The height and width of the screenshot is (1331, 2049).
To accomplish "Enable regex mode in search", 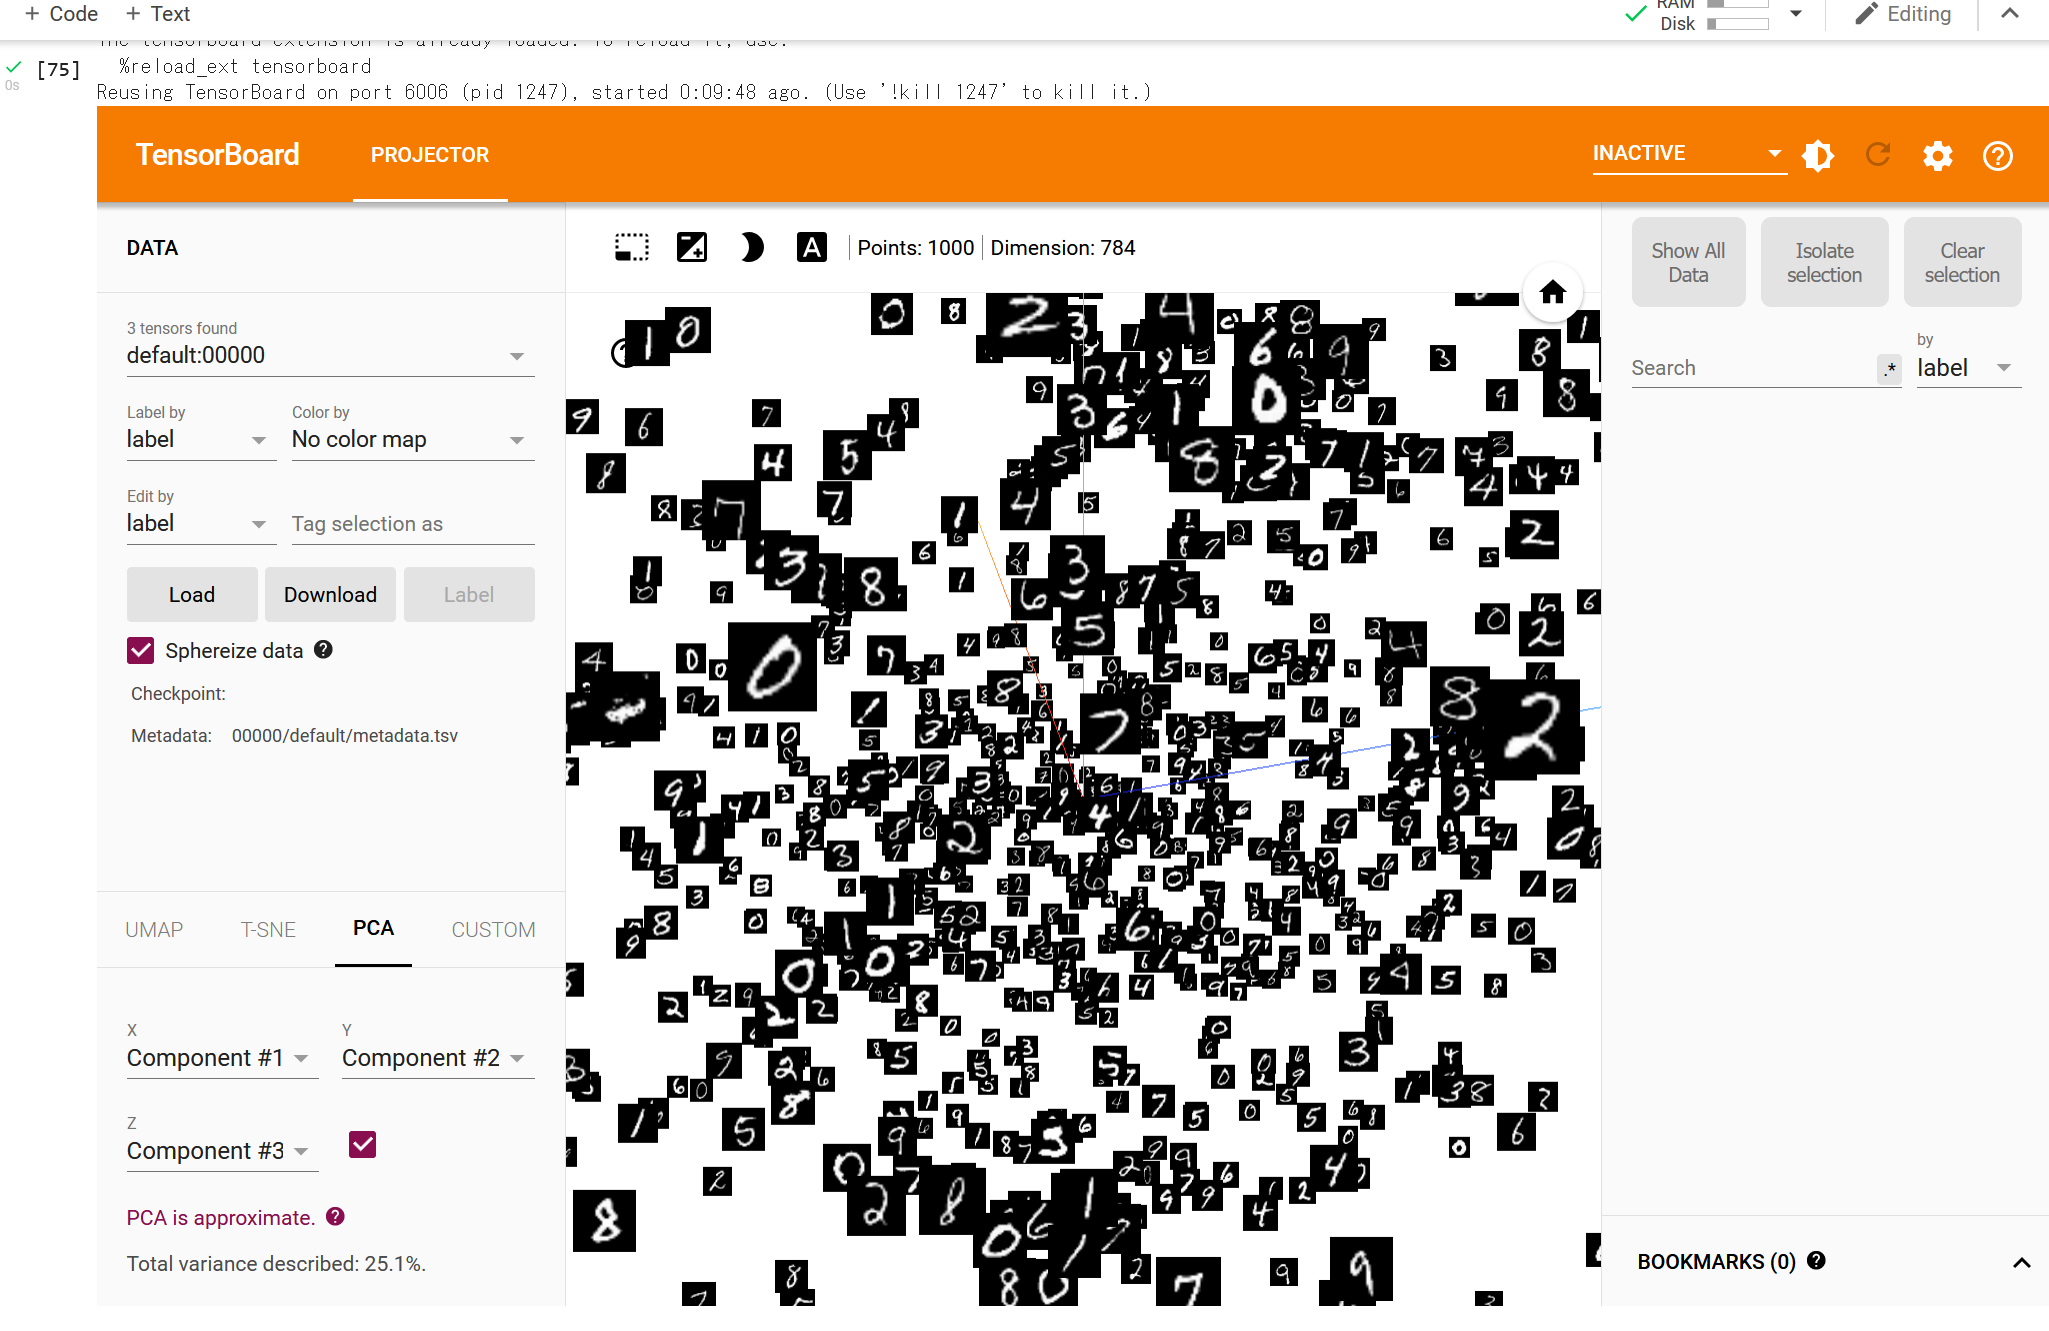I will 1889,368.
